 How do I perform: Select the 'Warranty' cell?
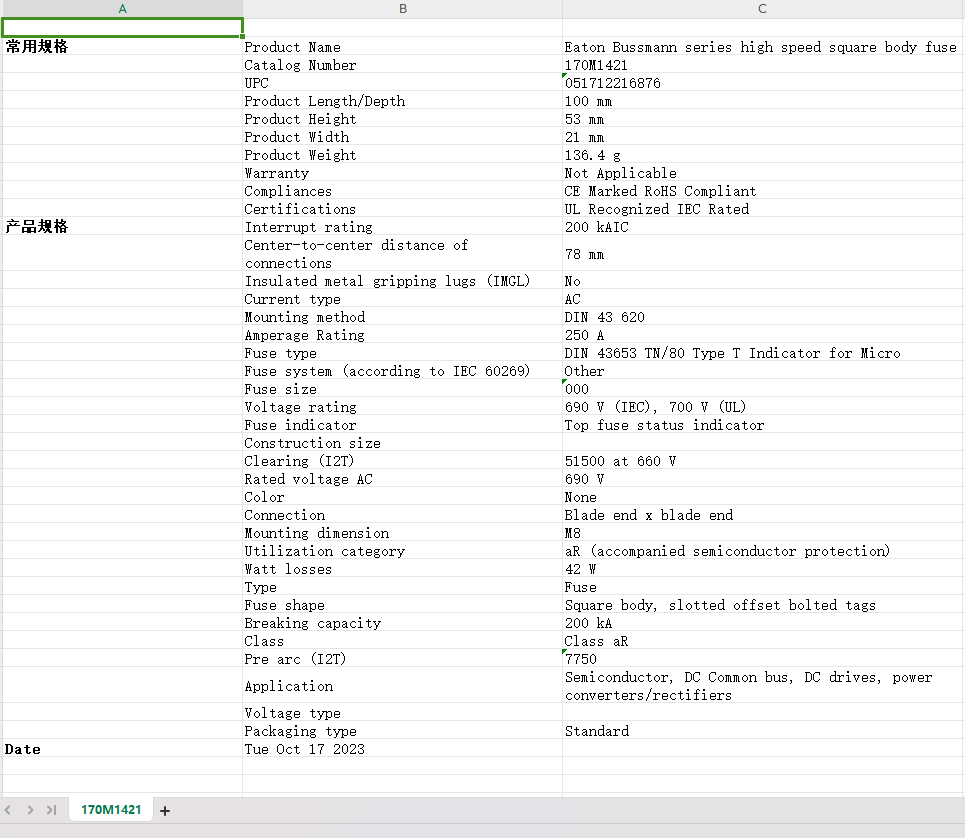coord(402,173)
